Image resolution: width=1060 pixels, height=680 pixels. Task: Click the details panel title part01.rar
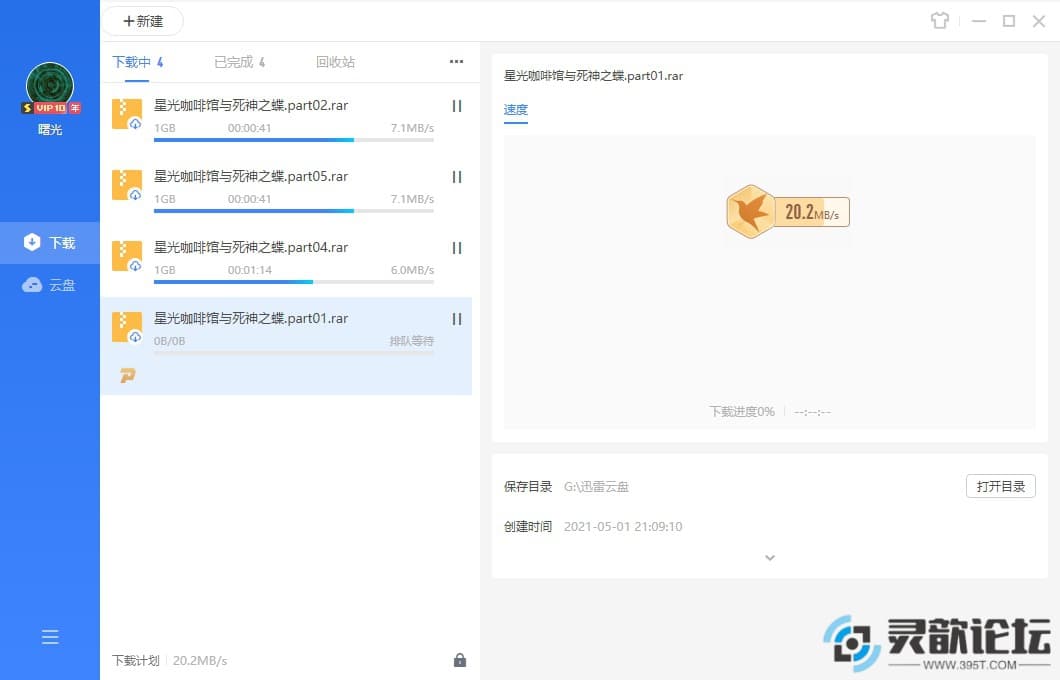(594, 76)
